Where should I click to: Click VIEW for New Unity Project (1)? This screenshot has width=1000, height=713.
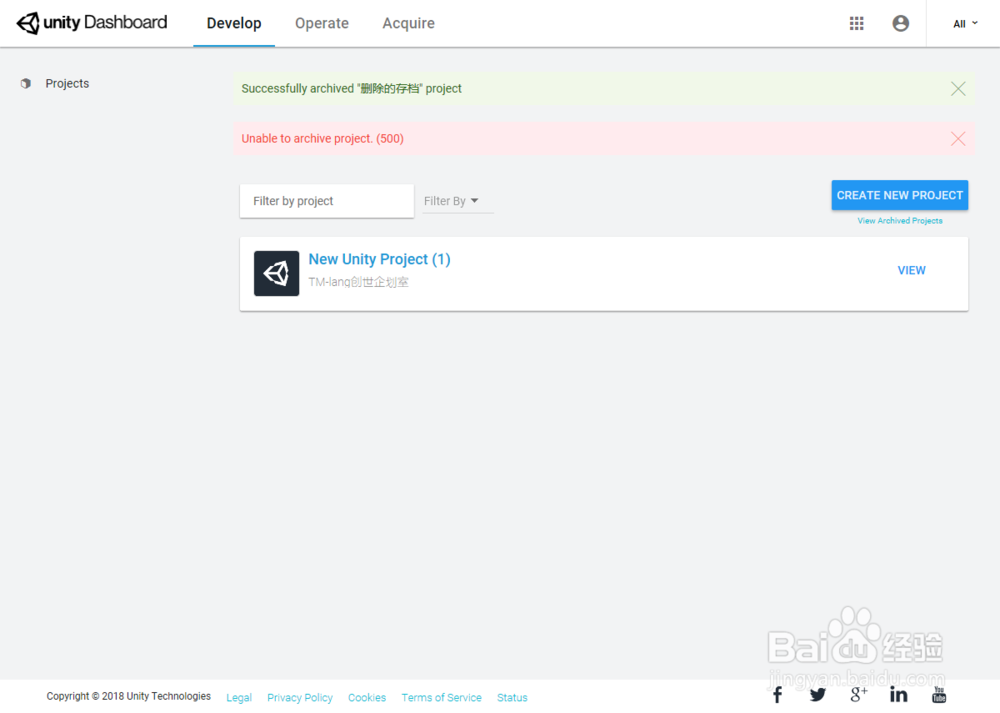911,270
